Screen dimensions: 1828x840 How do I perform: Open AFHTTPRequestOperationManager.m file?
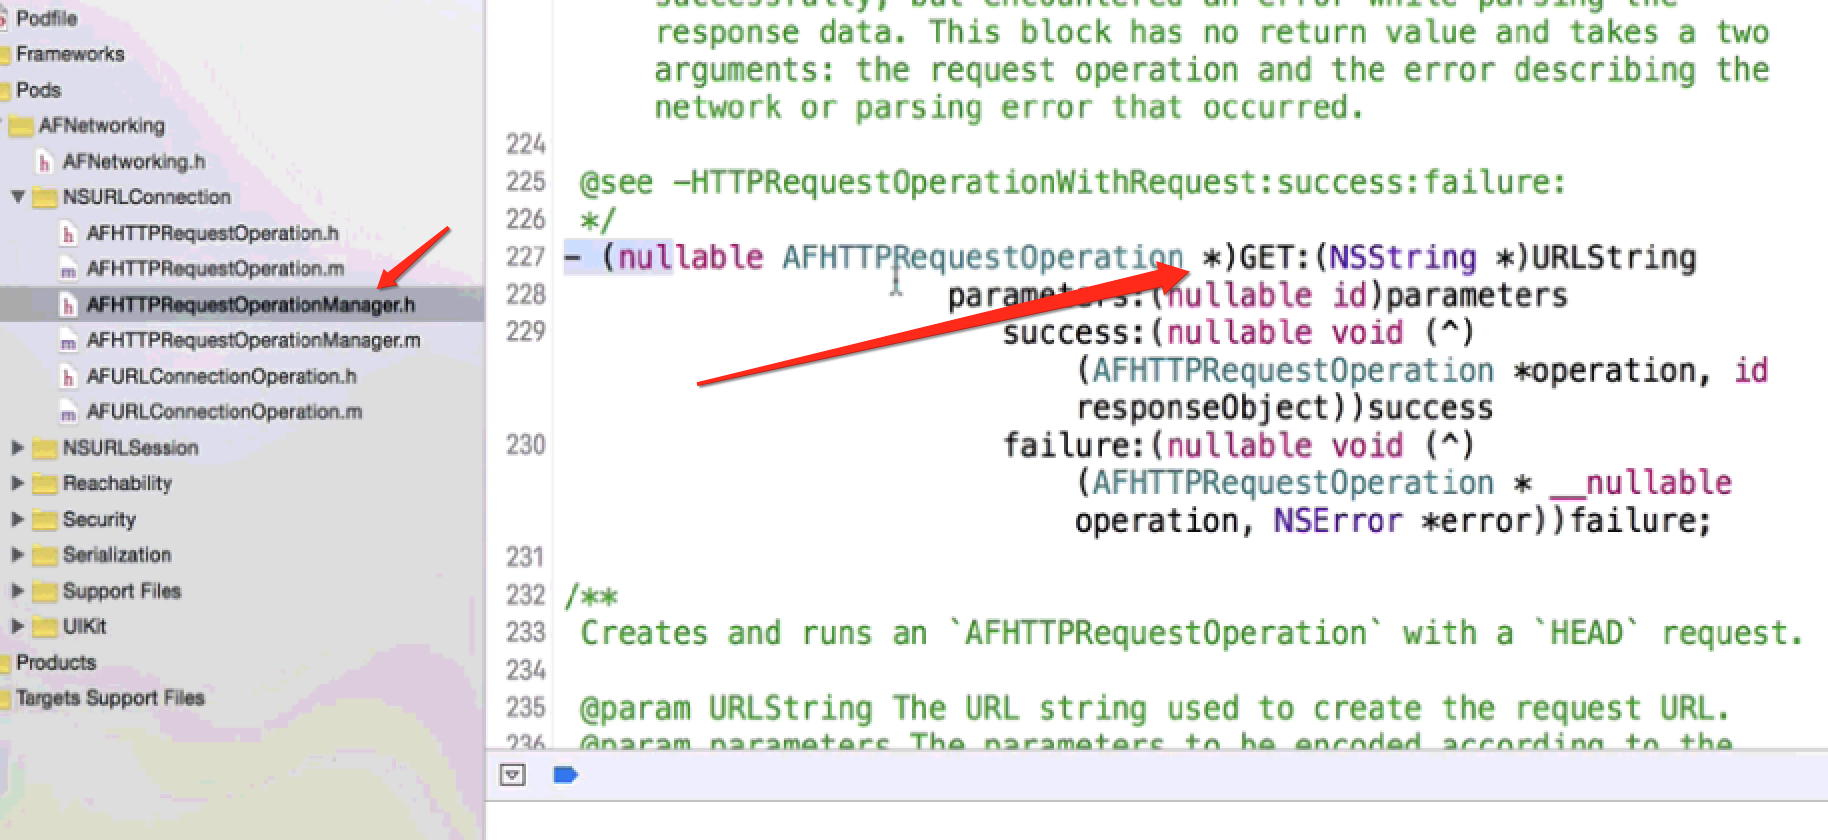click(x=253, y=341)
